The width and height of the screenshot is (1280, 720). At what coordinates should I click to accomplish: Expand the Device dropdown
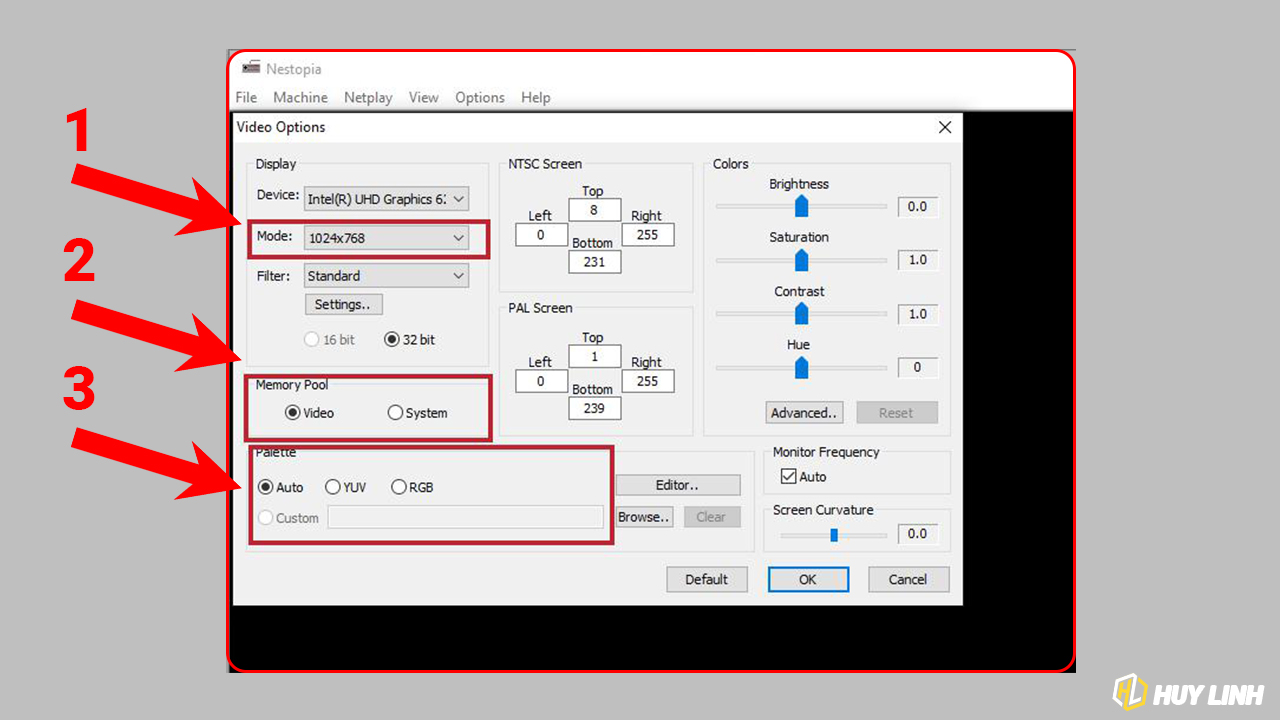pos(386,199)
